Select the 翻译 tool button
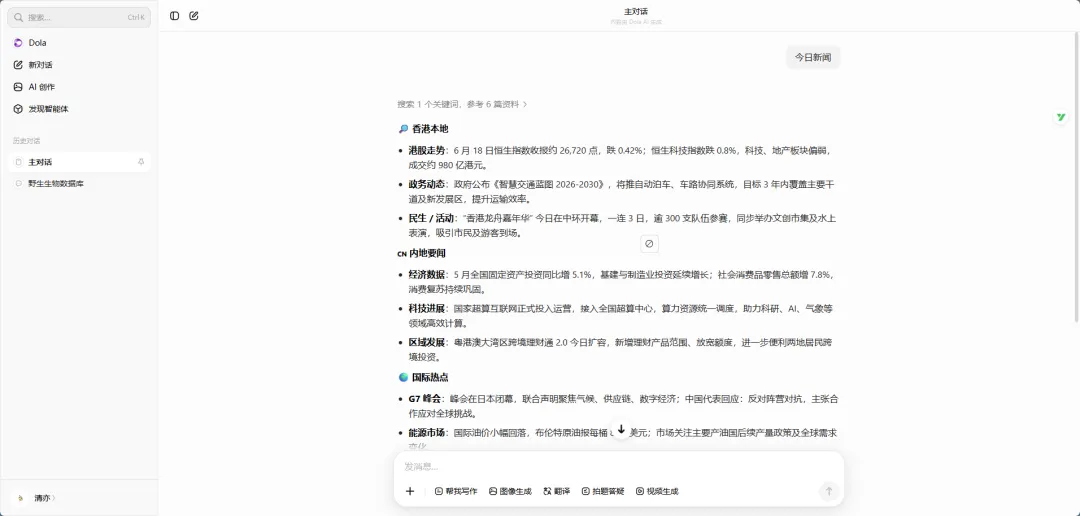Viewport: 1080px width, 516px height. (557, 491)
